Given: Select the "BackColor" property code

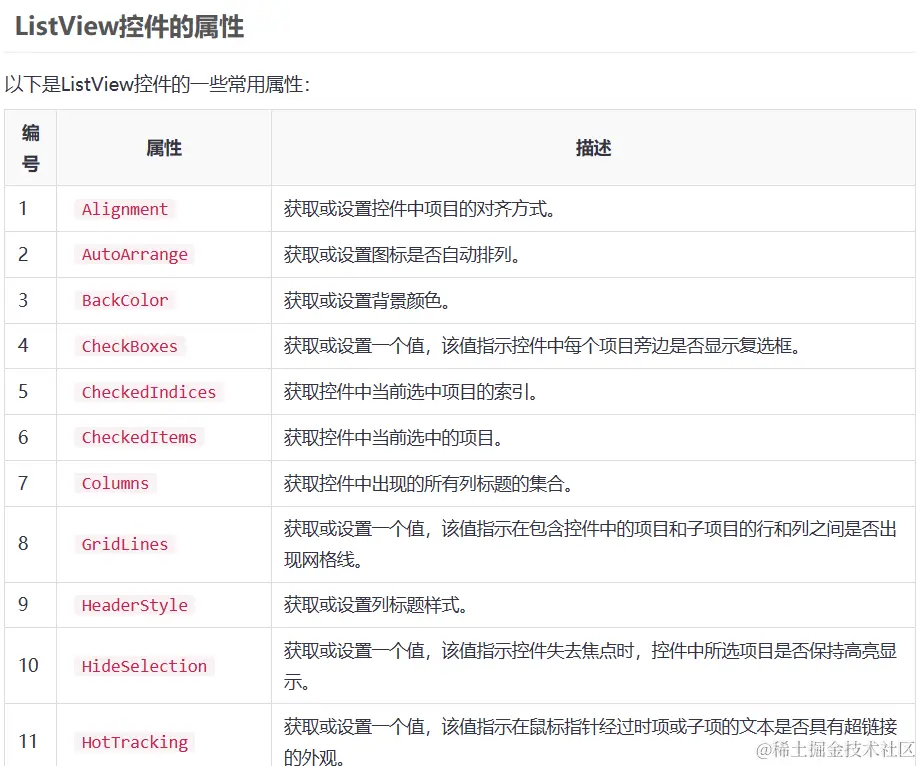Looking at the screenshot, I should (125, 300).
